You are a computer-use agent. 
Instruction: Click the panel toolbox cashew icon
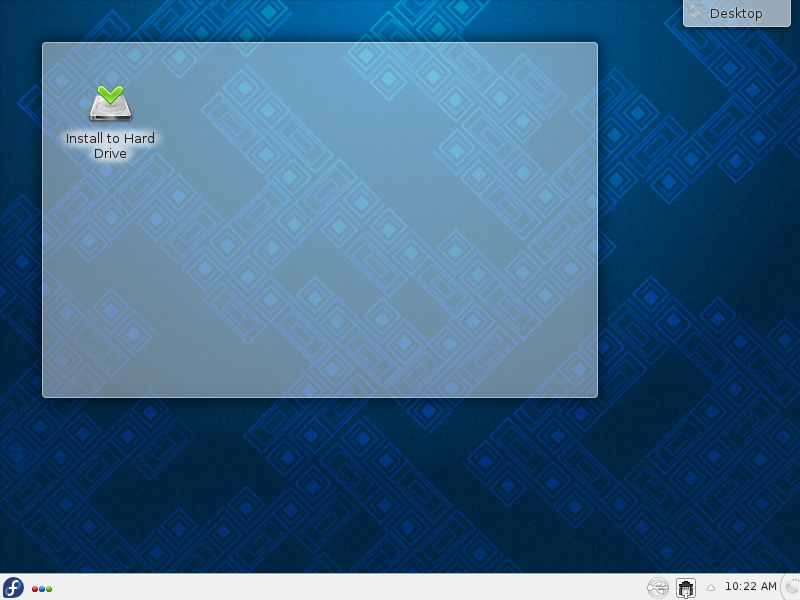(793, 587)
